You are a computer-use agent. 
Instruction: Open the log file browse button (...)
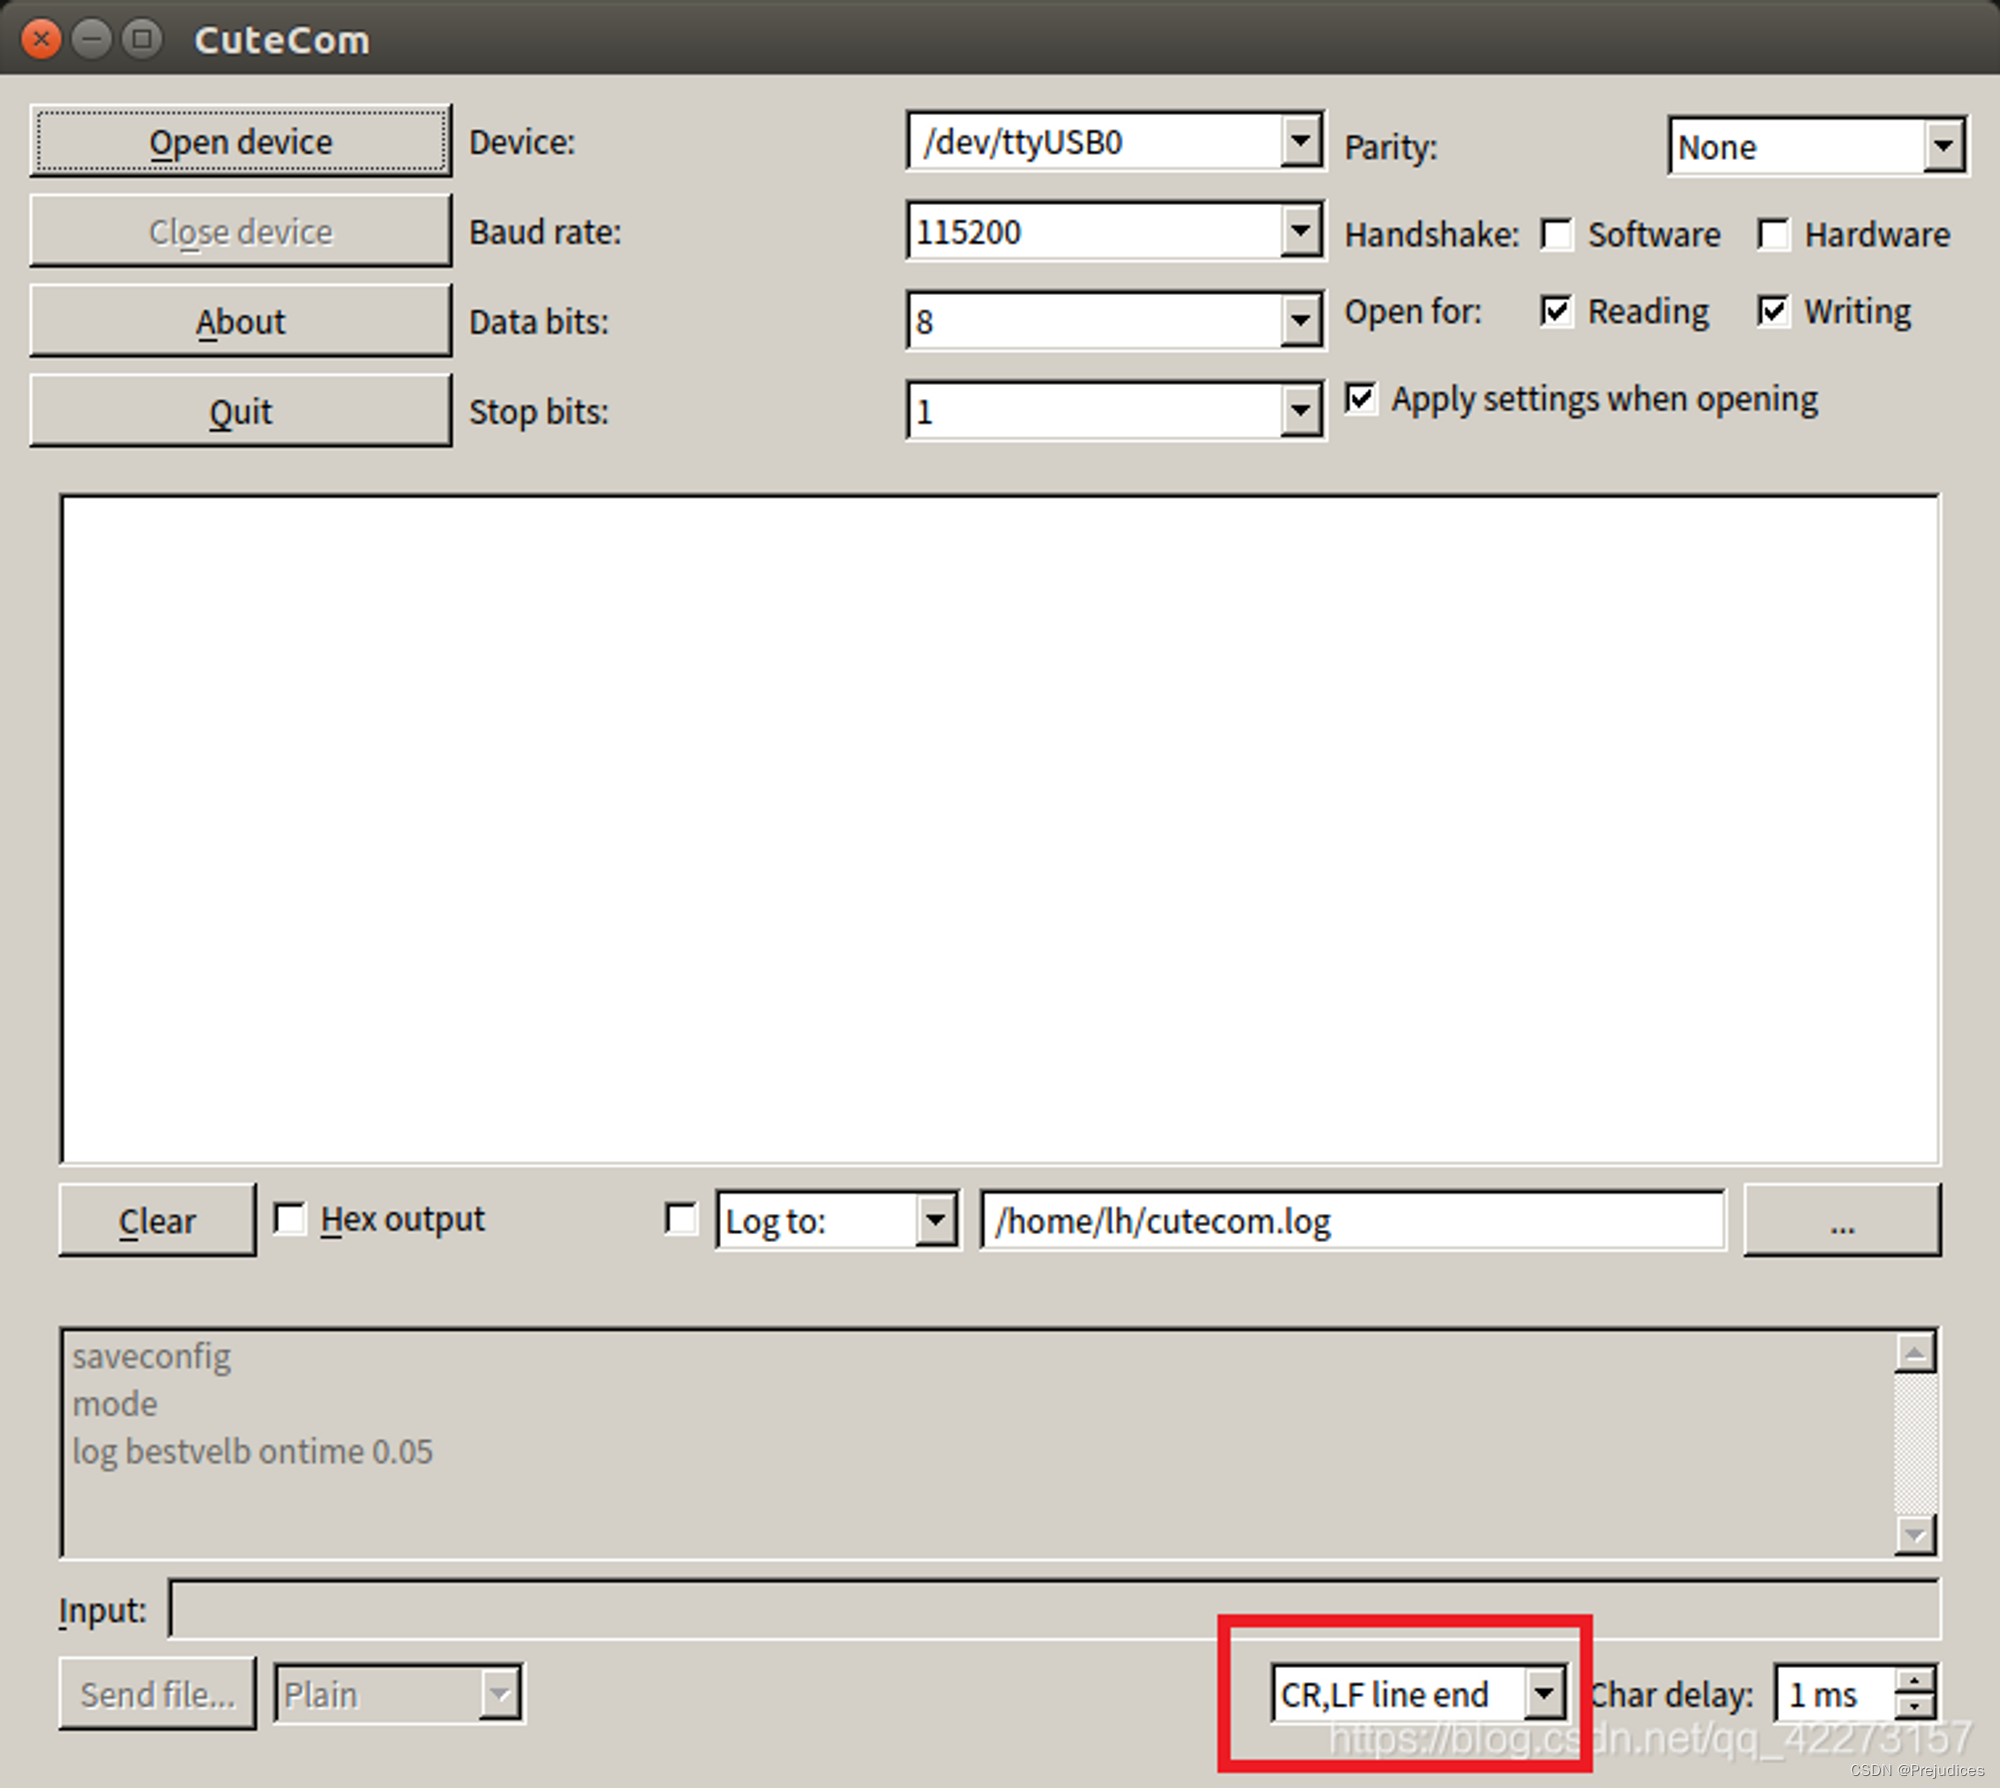click(x=1842, y=1220)
